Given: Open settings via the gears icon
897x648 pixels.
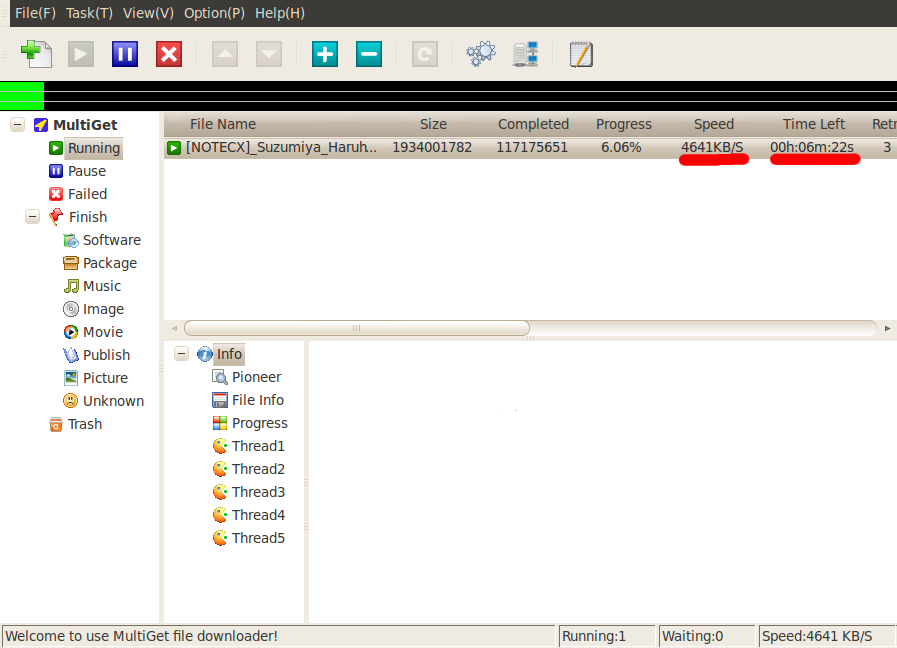Looking at the screenshot, I should pos(481,54).
